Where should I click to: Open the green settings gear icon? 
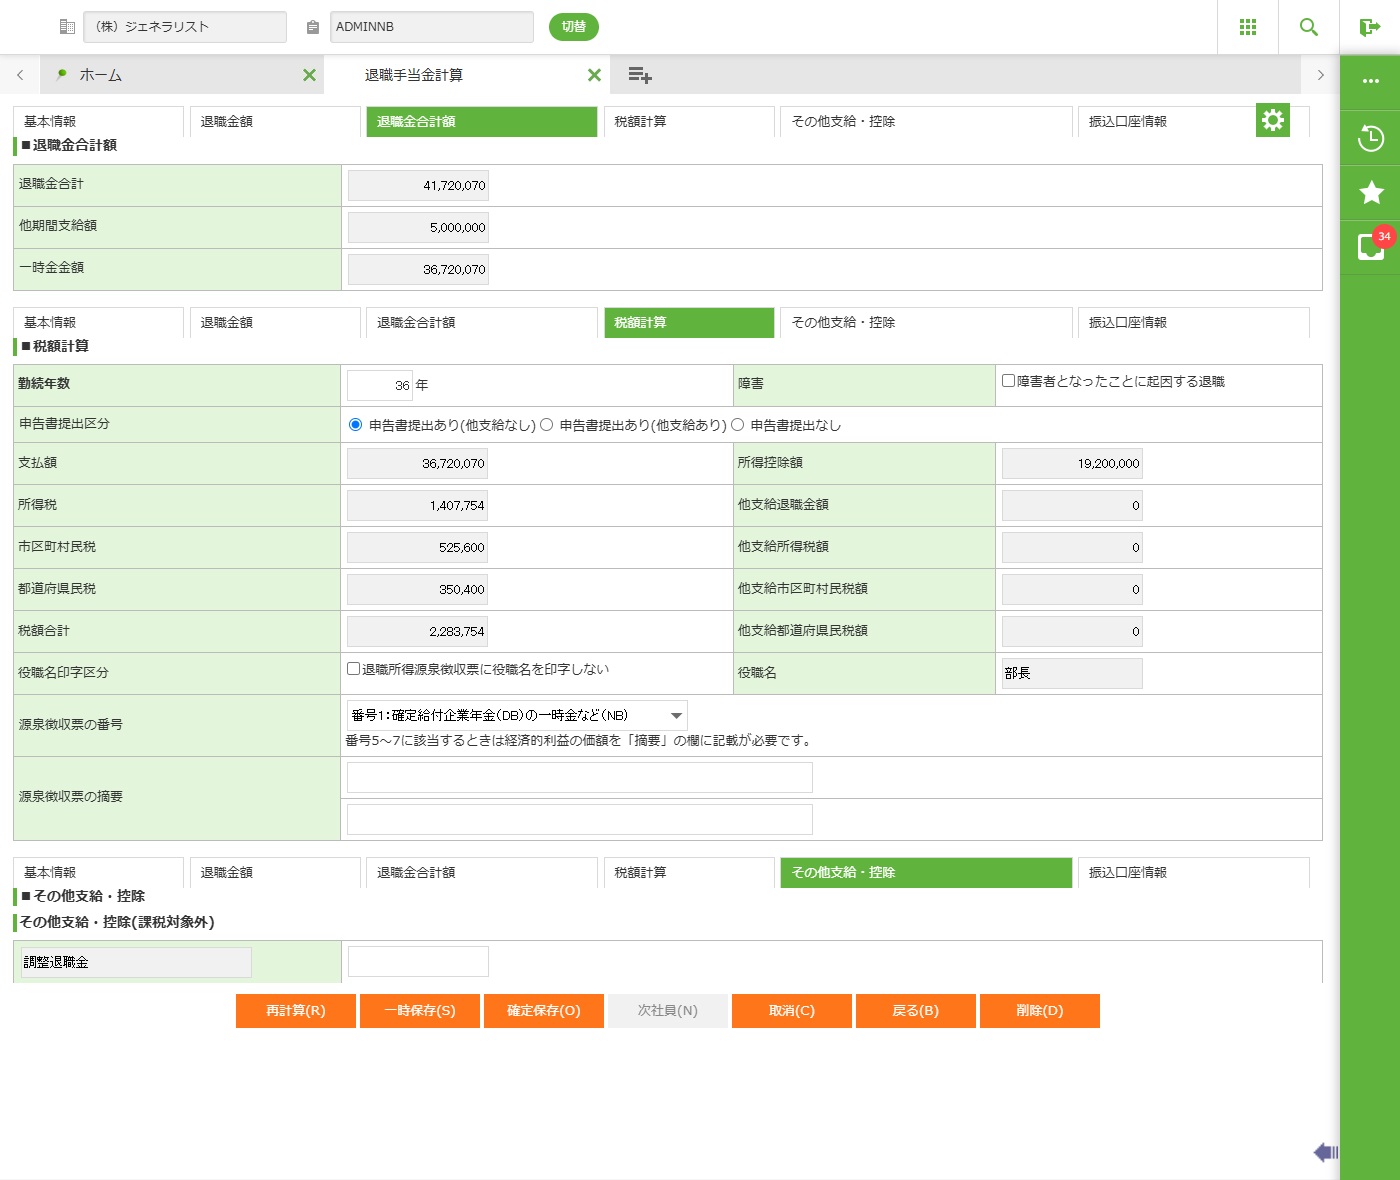pos(1272,120)
